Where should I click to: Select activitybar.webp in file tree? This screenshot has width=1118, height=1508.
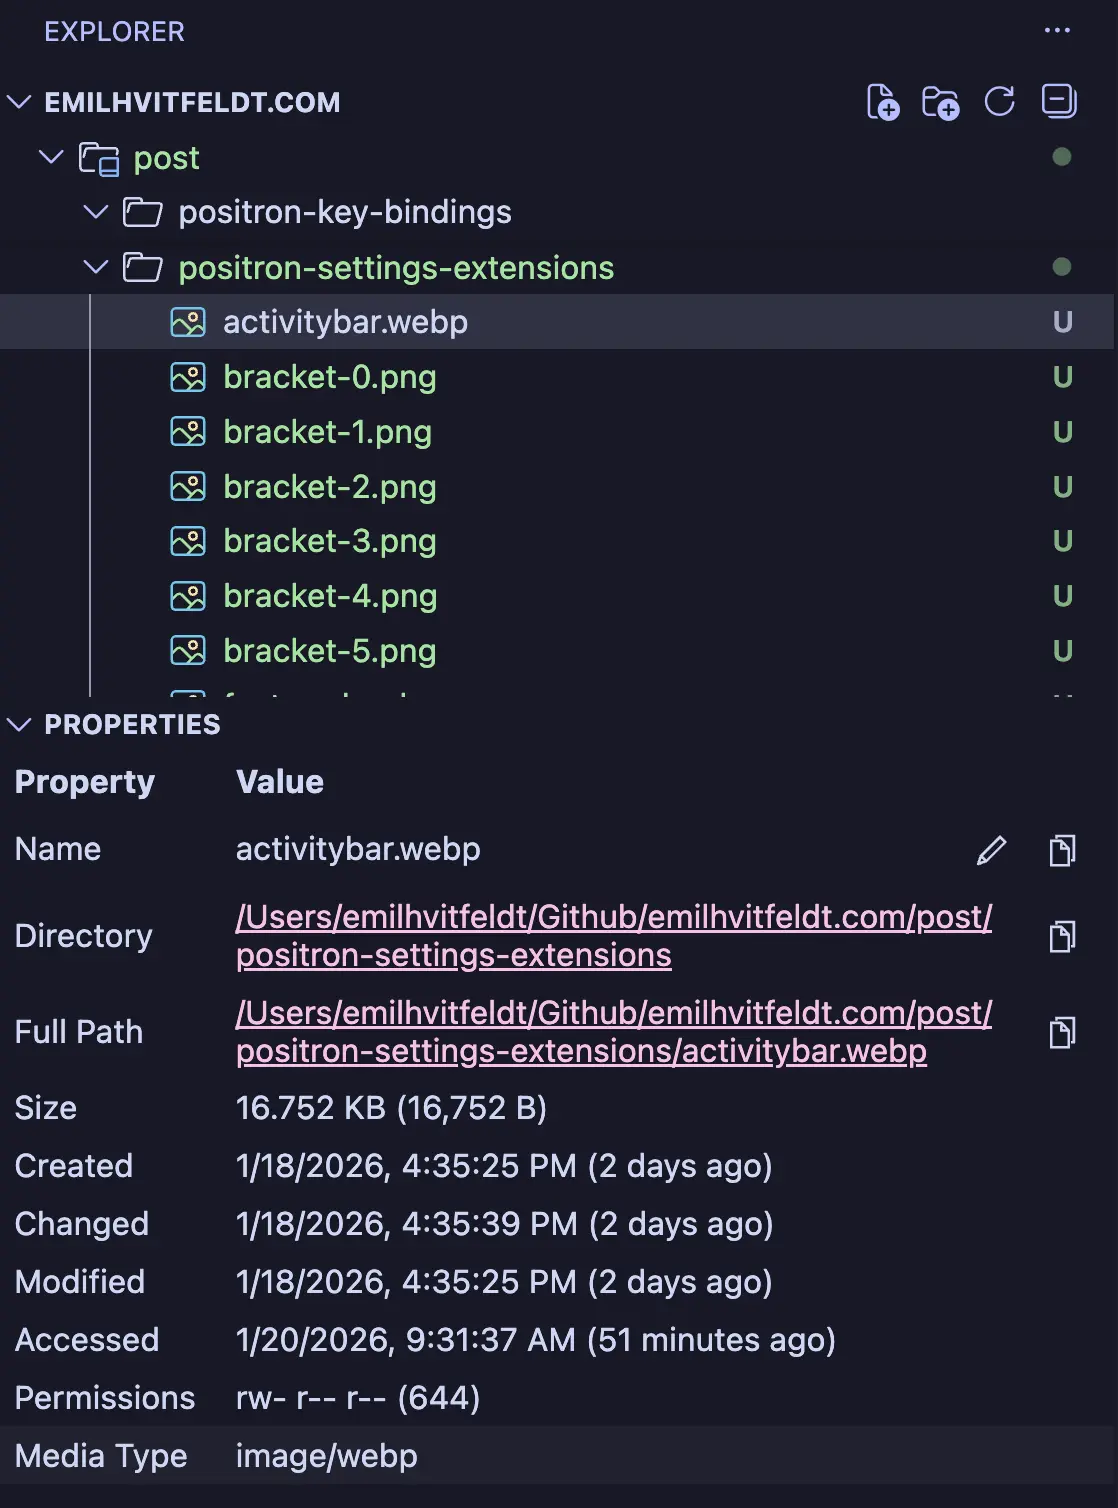pos(345,322)
